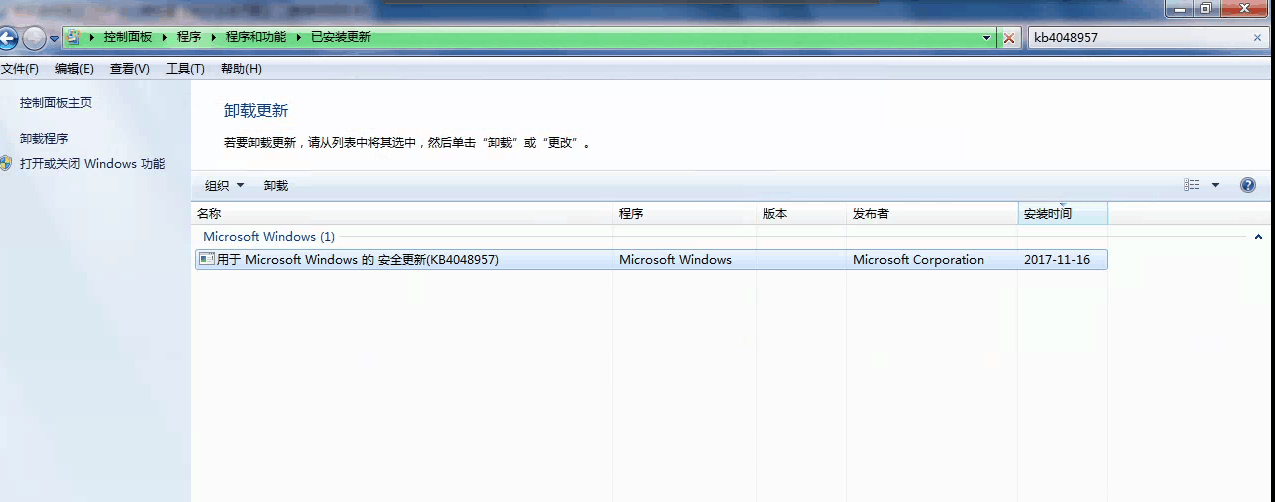This screenshot has height=502, width=1275.
Task: Open the view options dropdown arrow
Action: pos(1215,185)
